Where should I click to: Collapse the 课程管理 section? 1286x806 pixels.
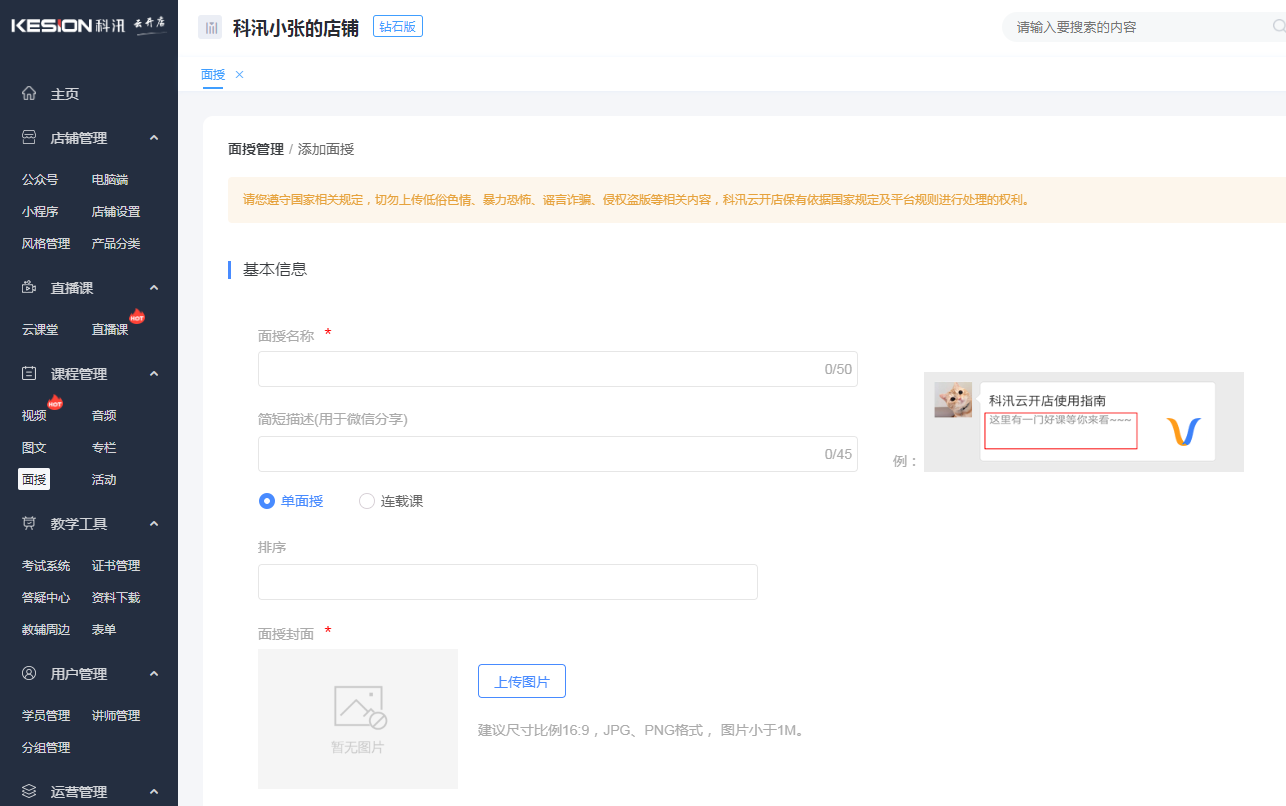tap(154, 373)
